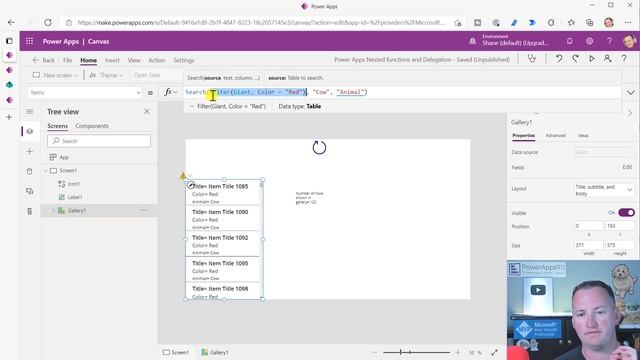Open the Home tab
Screen dimensions: 640x360
pyautogui.click(x=88, y=60)
